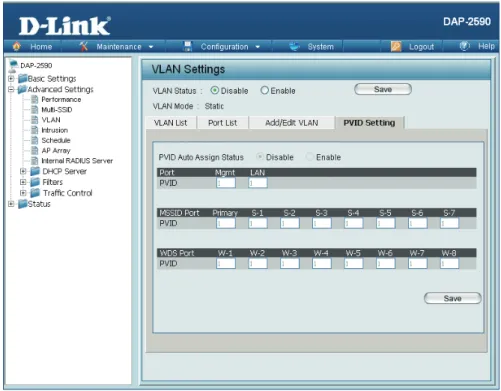
Task: Click the Multi-SSID page icon
Action: pyautogui.click(x=34, y=110)
